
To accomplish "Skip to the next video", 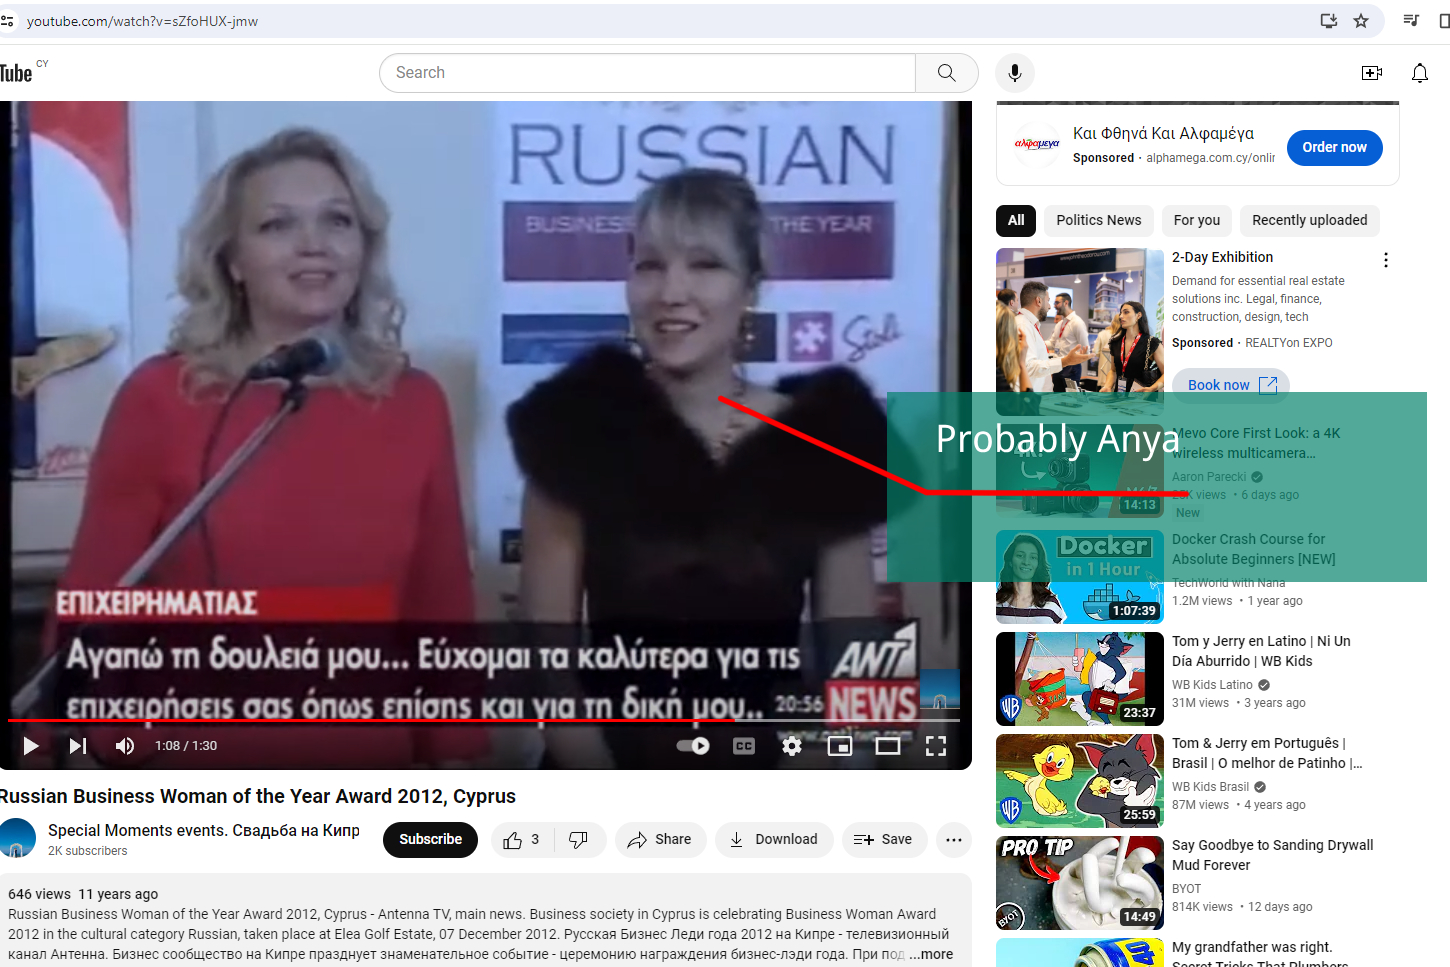I will (x=77, y=746).
